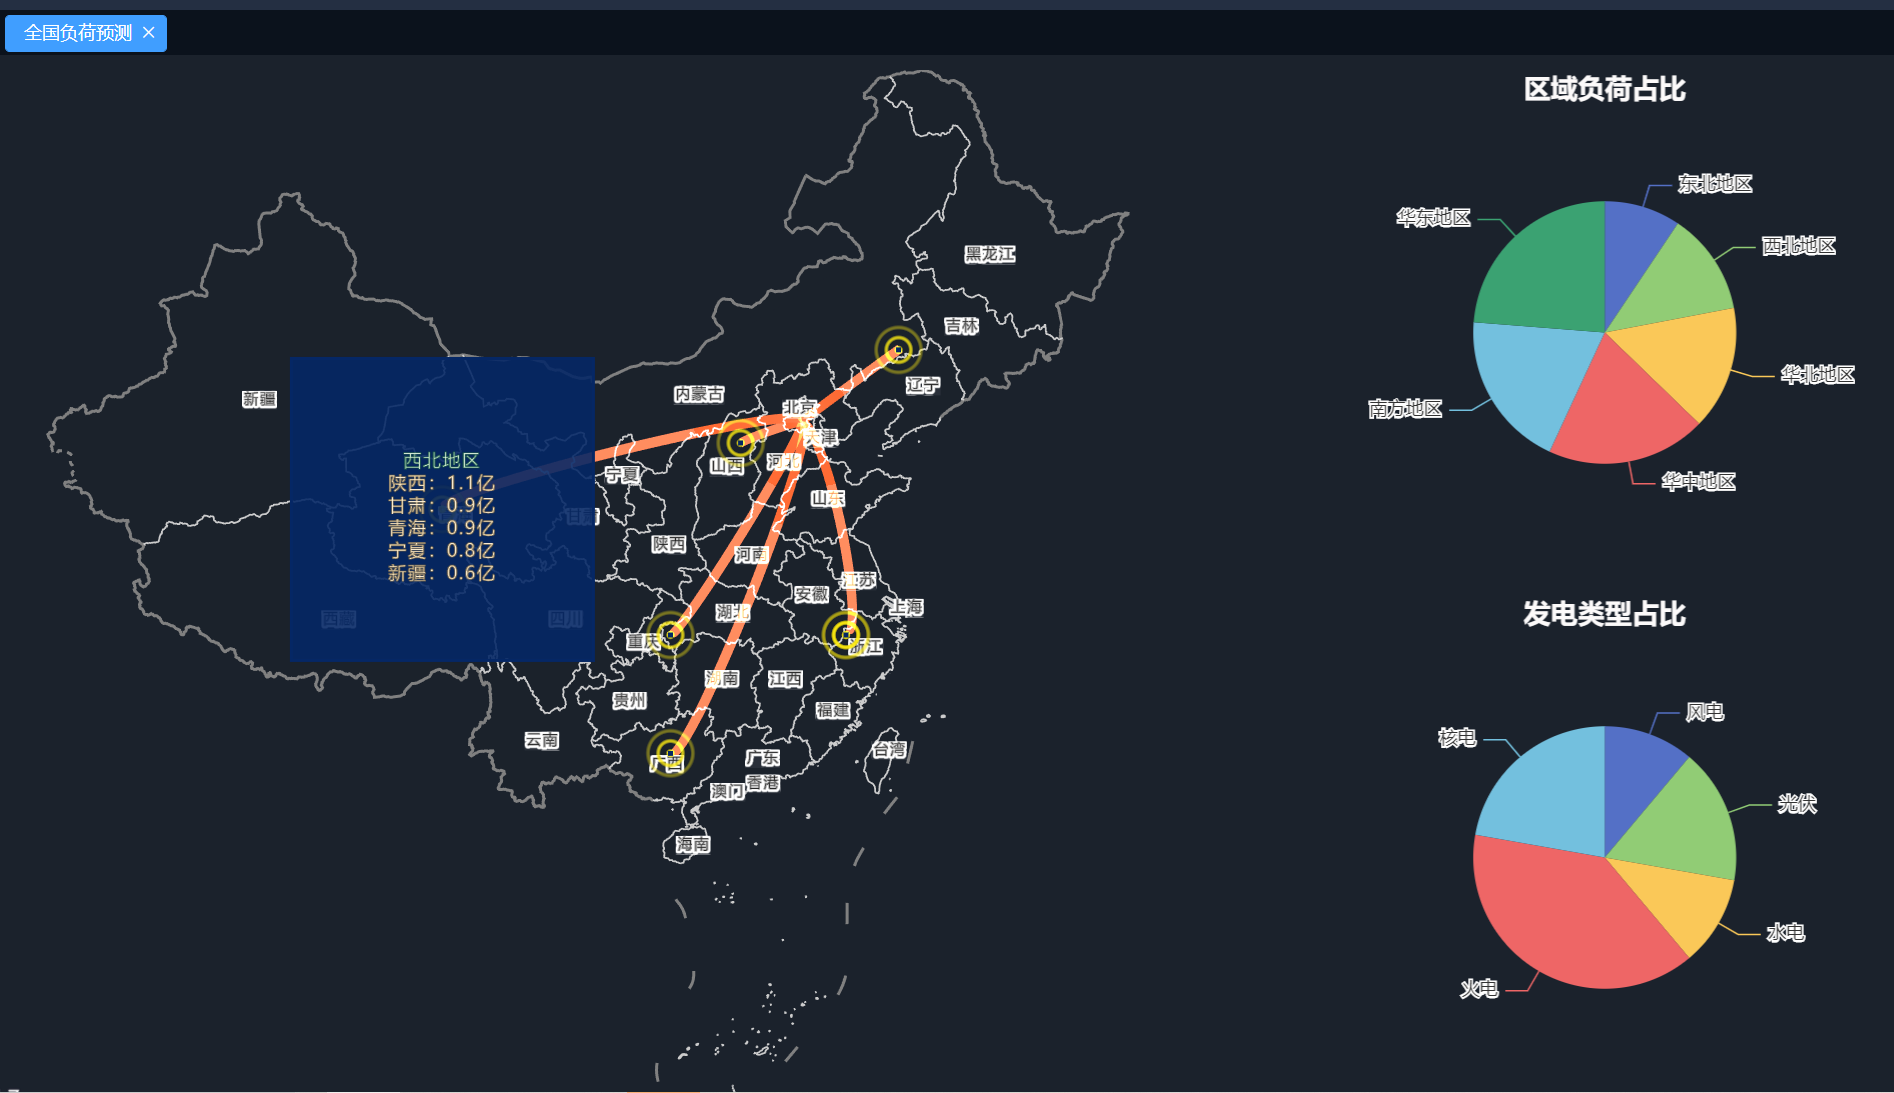Select the 全国负荷预测 tab

(x=77, y=33)
